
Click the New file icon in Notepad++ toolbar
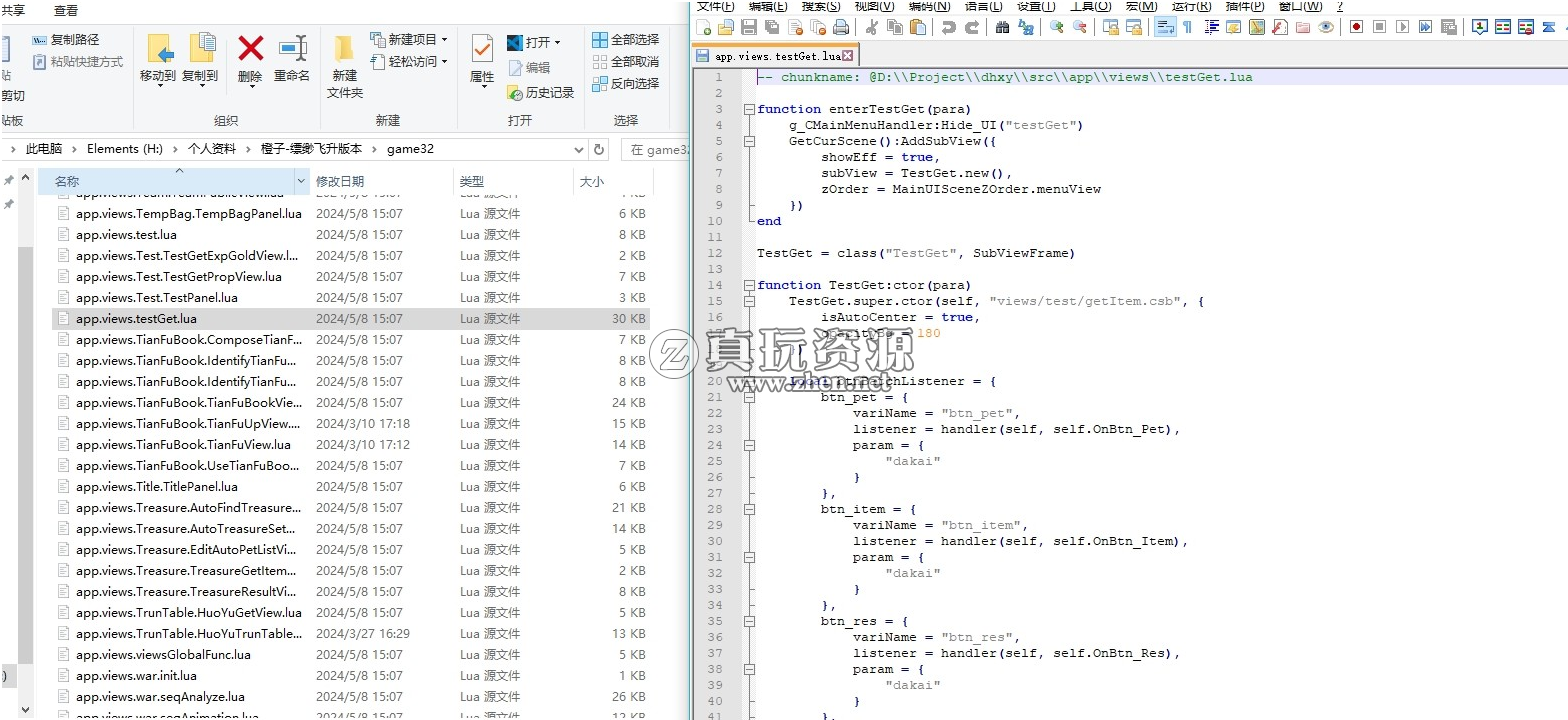point(703,27)
